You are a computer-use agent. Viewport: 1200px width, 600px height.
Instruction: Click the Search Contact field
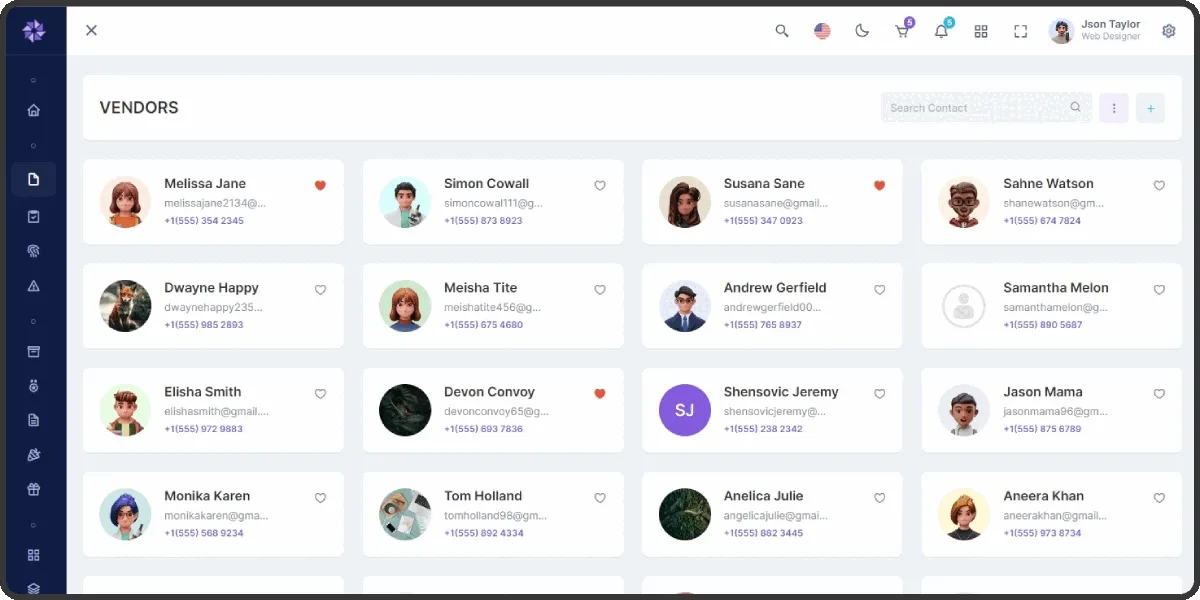tap(986, 108)
